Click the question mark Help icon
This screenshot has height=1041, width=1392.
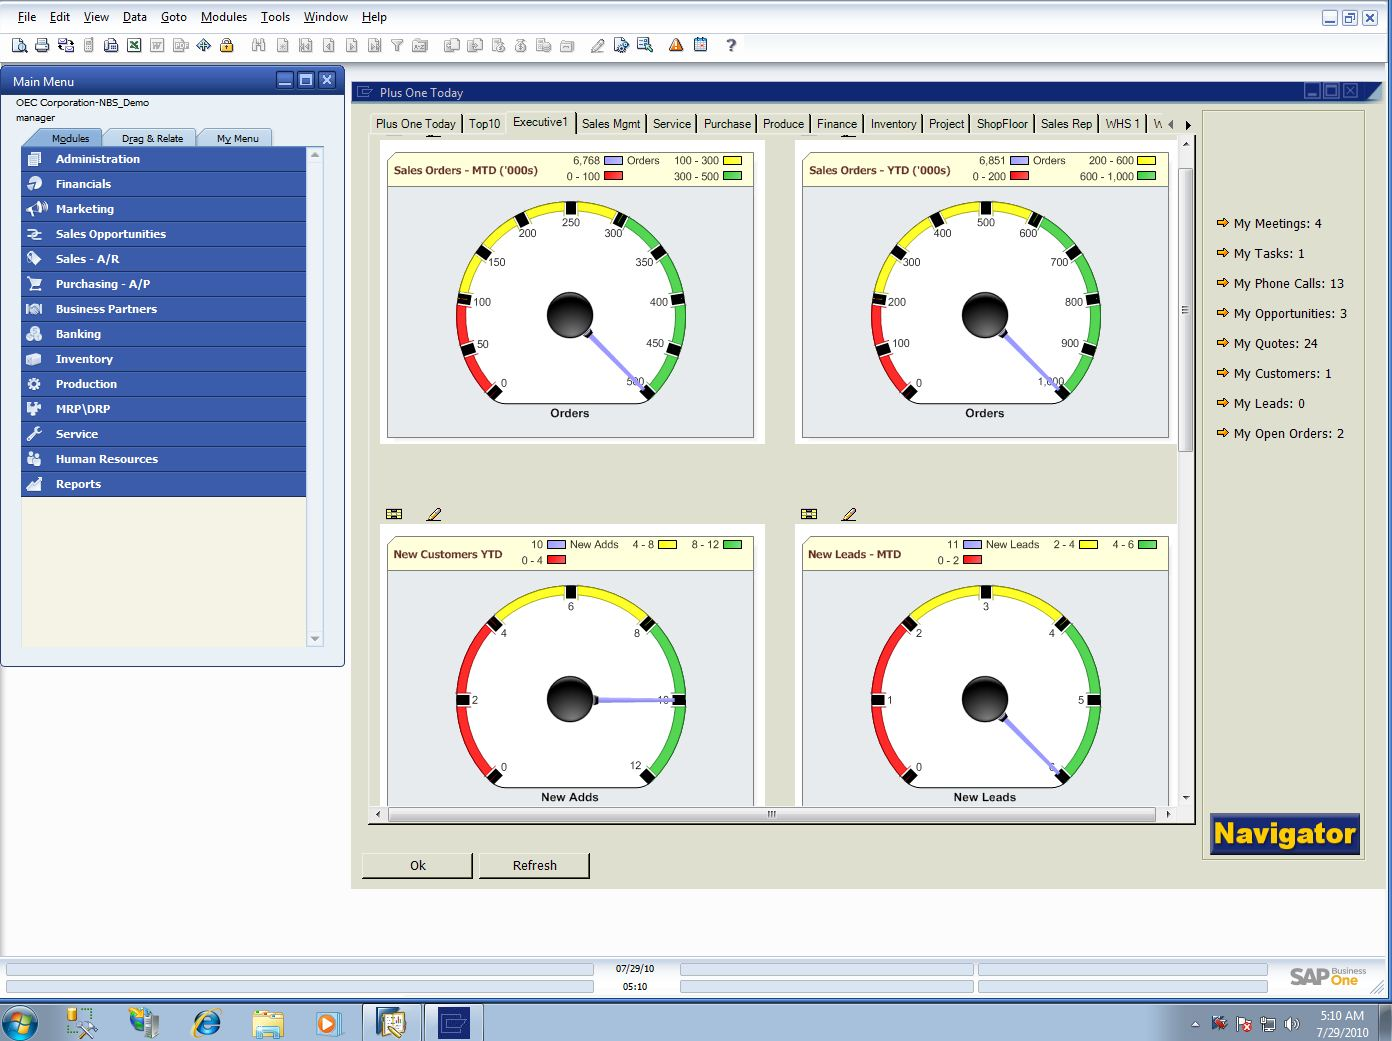[731, 45]
